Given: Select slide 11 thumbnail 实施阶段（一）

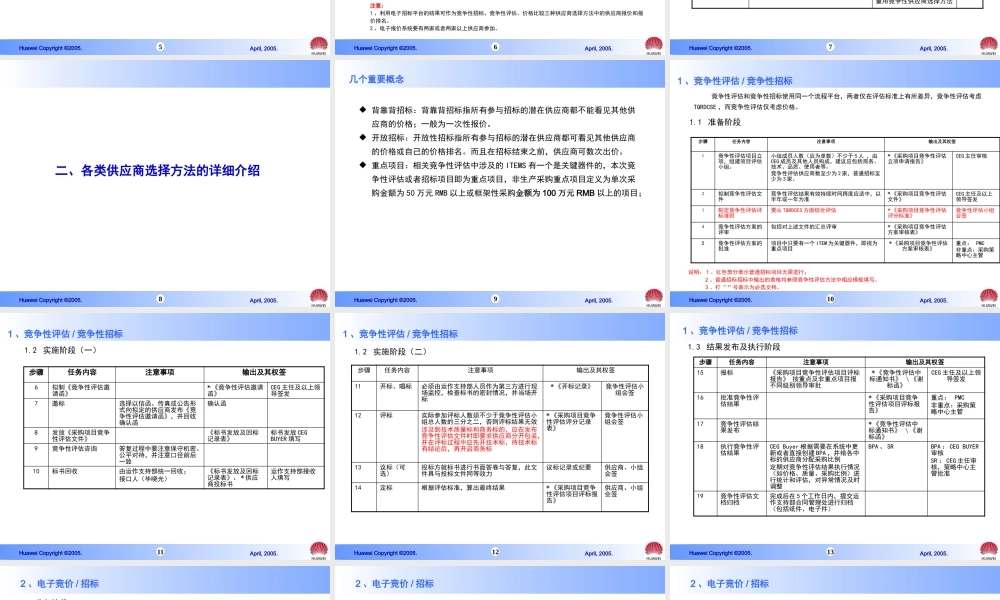Looking at the screenshot, I should (x=165, y=437).
